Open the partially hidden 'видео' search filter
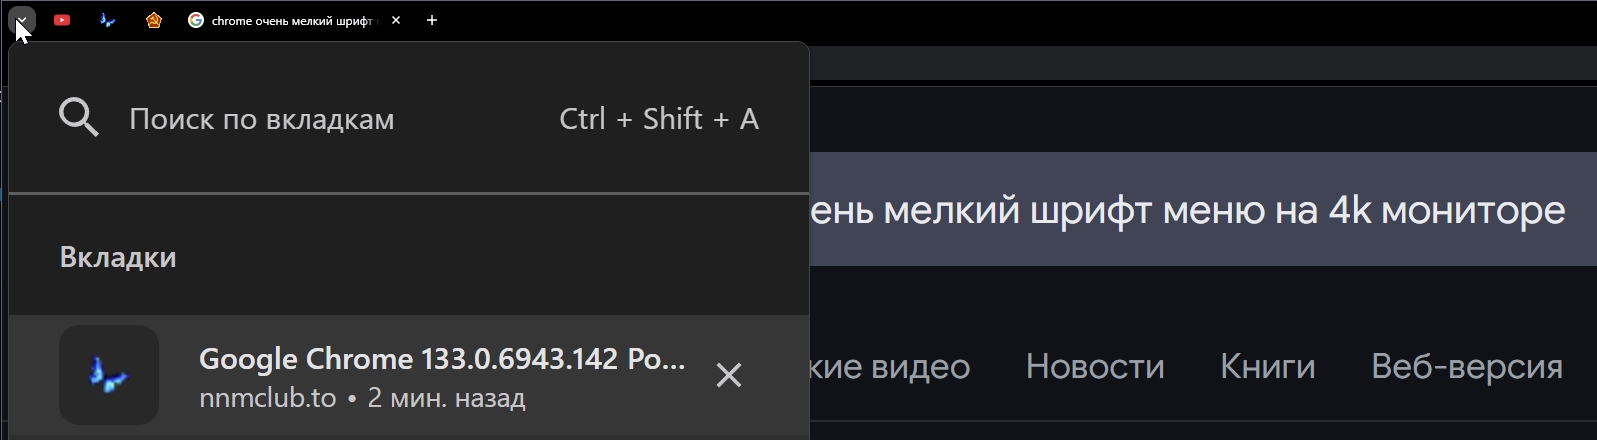 890,367
